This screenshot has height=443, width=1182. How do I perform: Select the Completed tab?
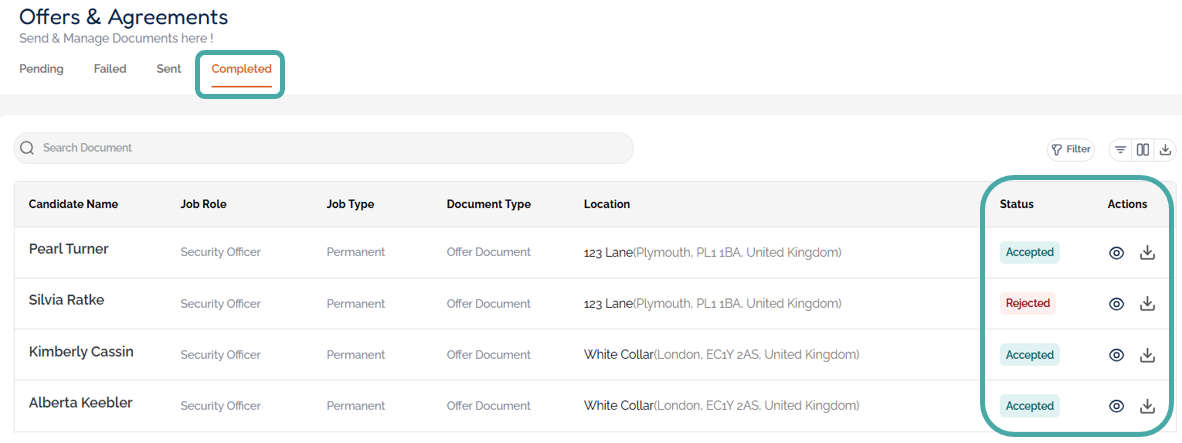click(x=241, y=69)
